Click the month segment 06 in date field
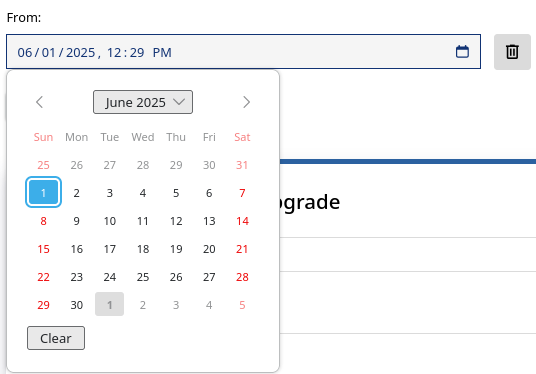The width and height of the screenshot is (536, 374). pos(25,53)
